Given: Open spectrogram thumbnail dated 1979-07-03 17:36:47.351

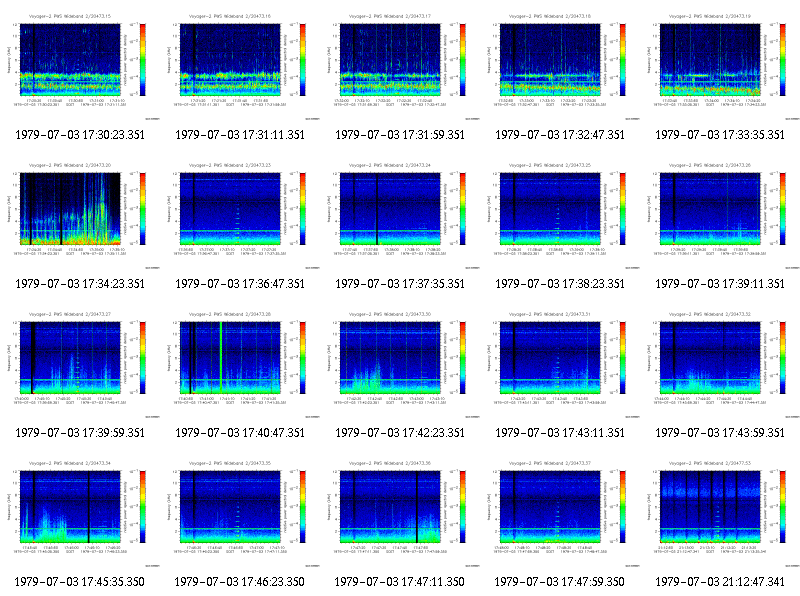Looking at the screenshot, I should [x=240, y=215].
